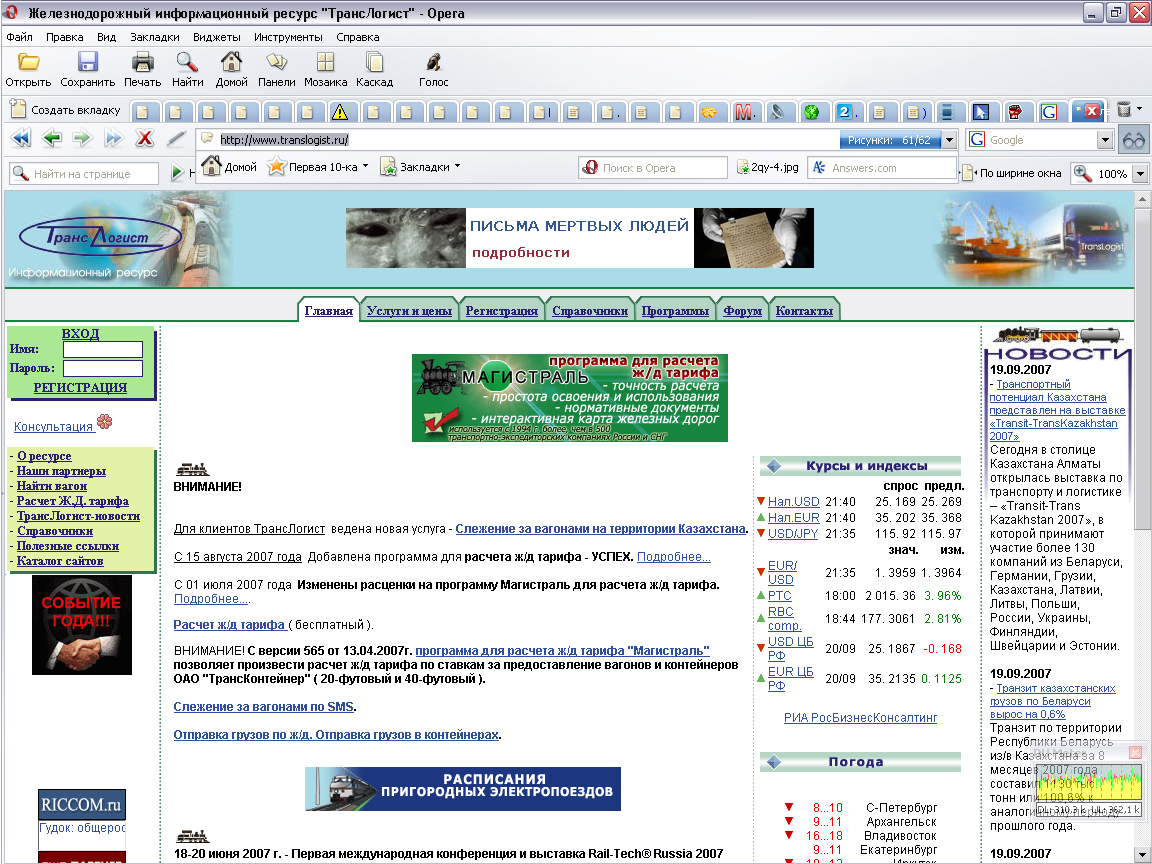1152x864 pixels.
Task: Click the Найти вагон sidebar link
Action: [x=51, y=486]
